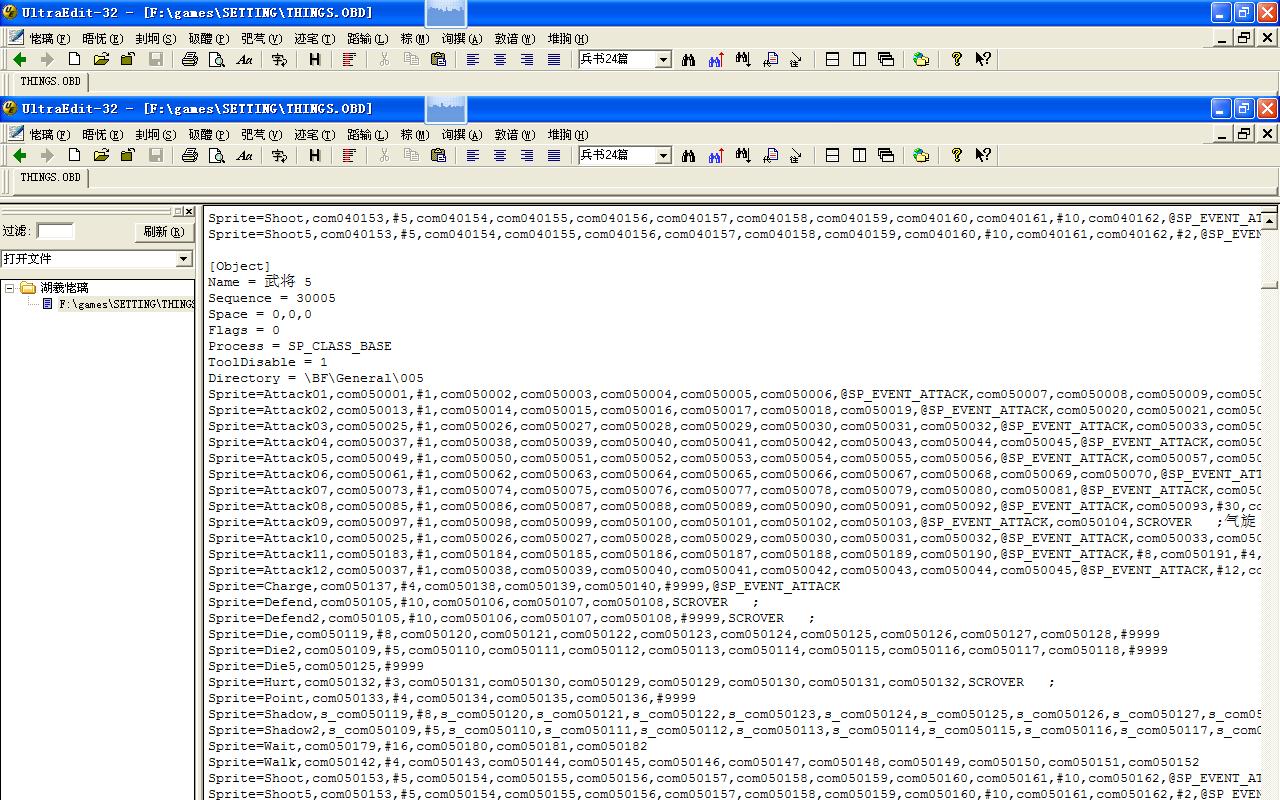Expand the lower toolbar's 兵书24篇 combo box
This screenshot has width=1280, height=800.
tap(663, 155)
